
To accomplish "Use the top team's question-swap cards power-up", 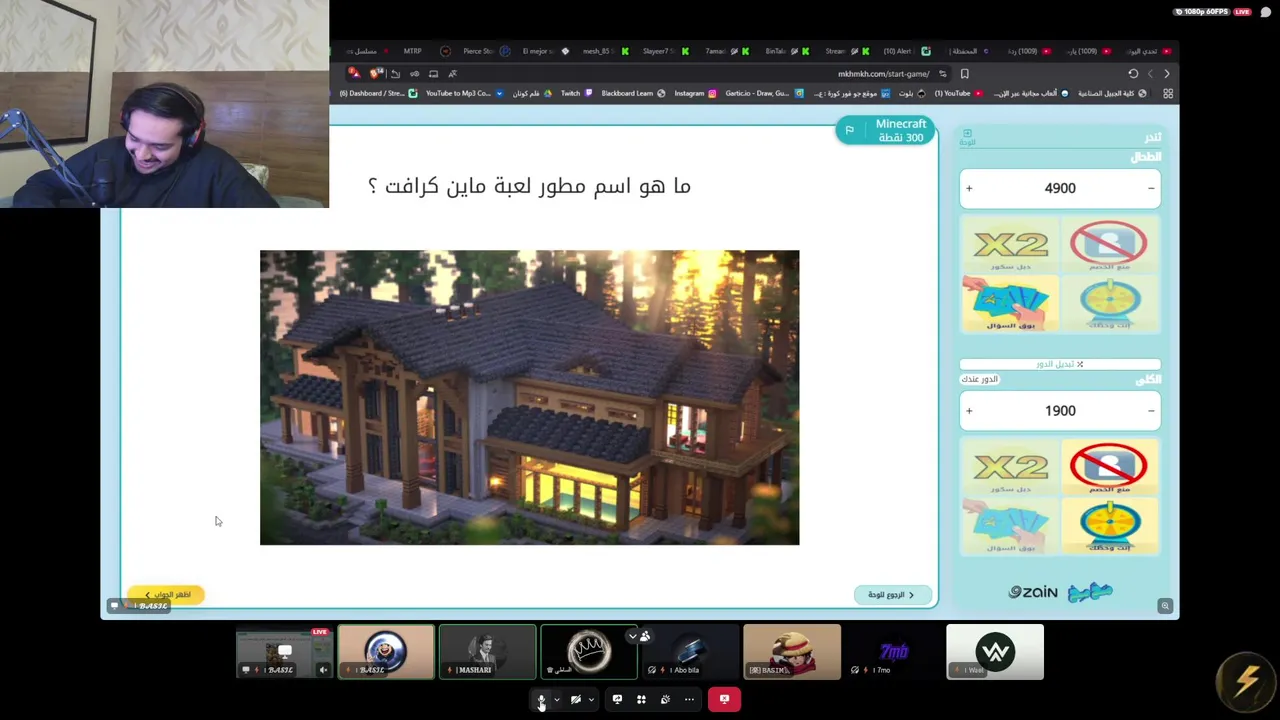I will click(x=1010, y=304).
